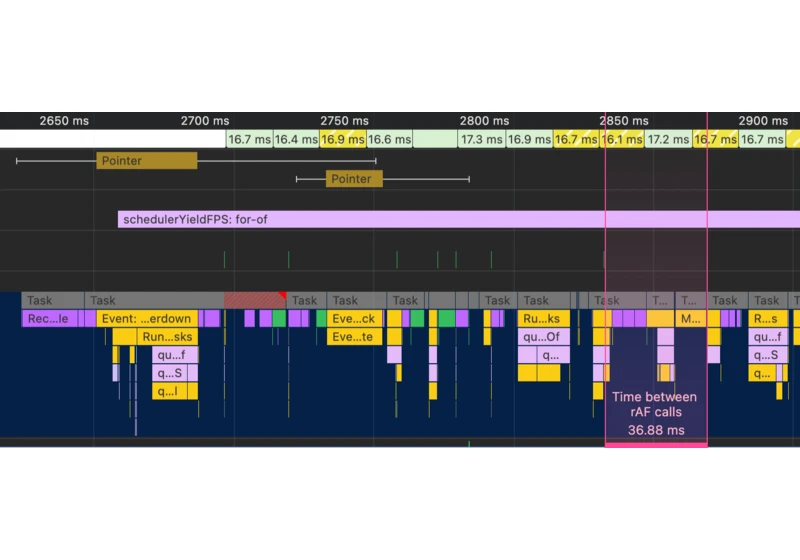The width and height of the screenshot is (800, 560).
Task: Select the R...s block
Action: [768, 319]
